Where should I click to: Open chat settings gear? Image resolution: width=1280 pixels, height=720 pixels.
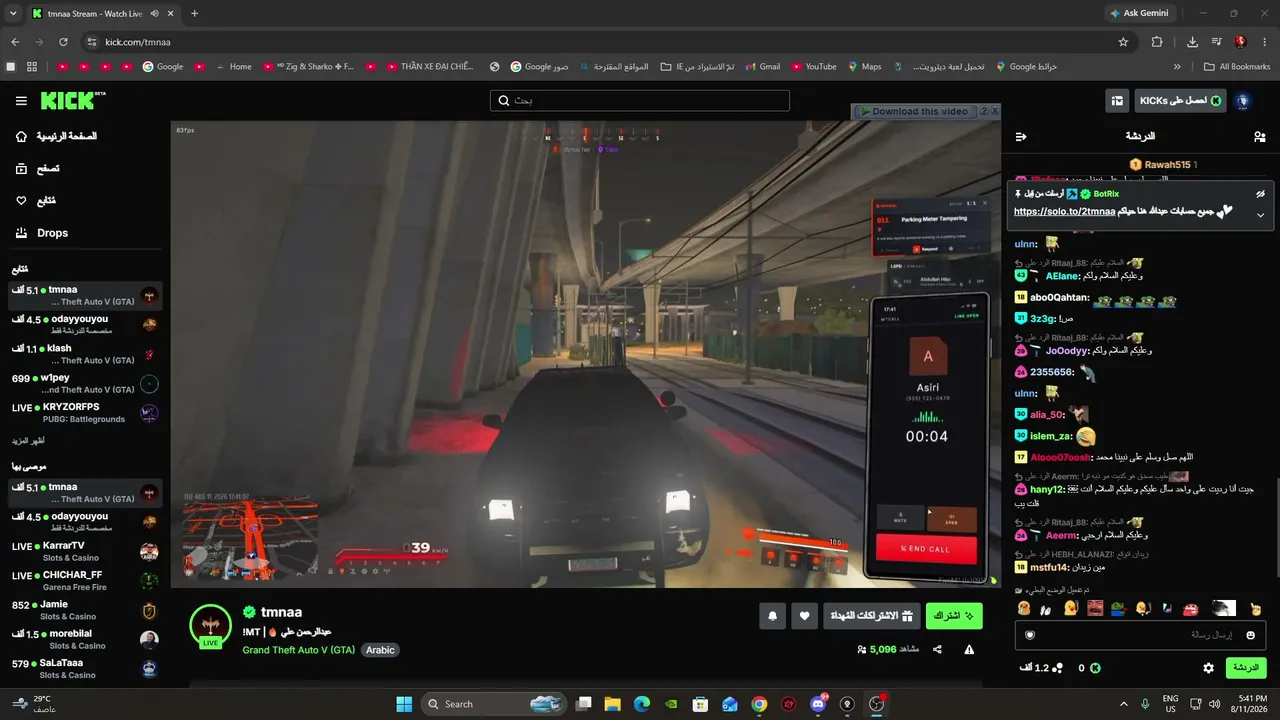(x=1208, y=668)
